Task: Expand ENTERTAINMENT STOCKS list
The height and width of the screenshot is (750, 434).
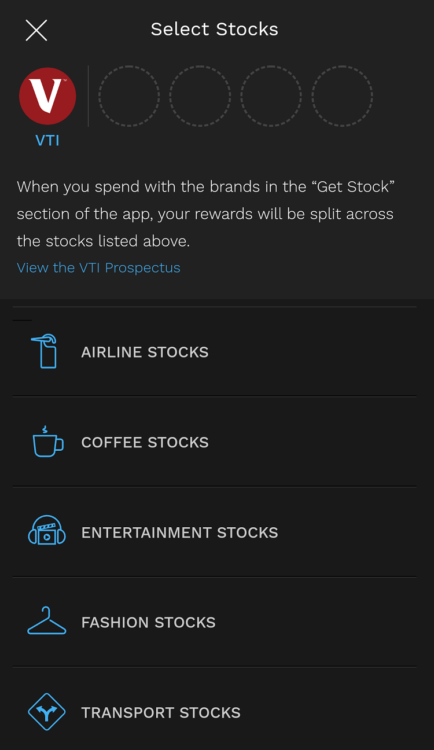Action: (x=214, y=532)
